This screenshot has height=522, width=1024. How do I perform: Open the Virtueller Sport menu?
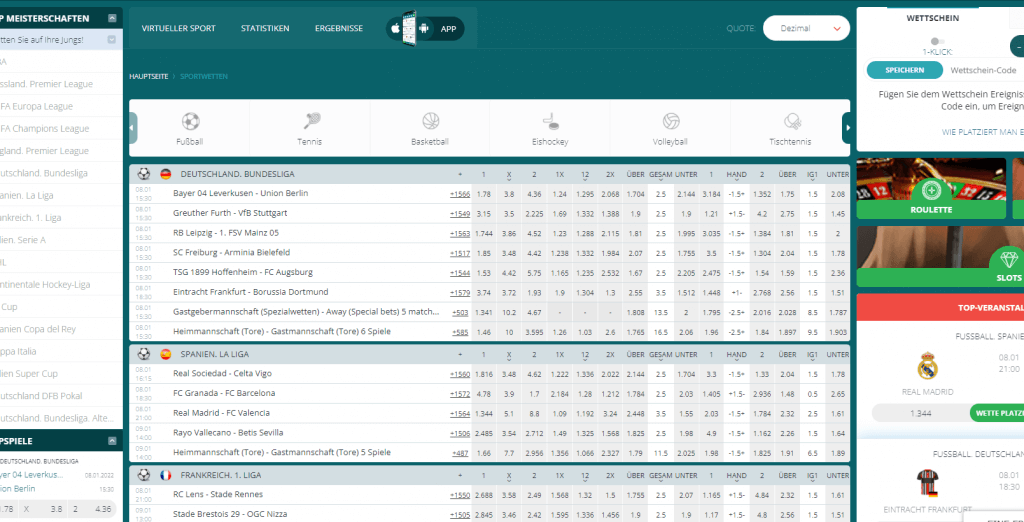178,29
